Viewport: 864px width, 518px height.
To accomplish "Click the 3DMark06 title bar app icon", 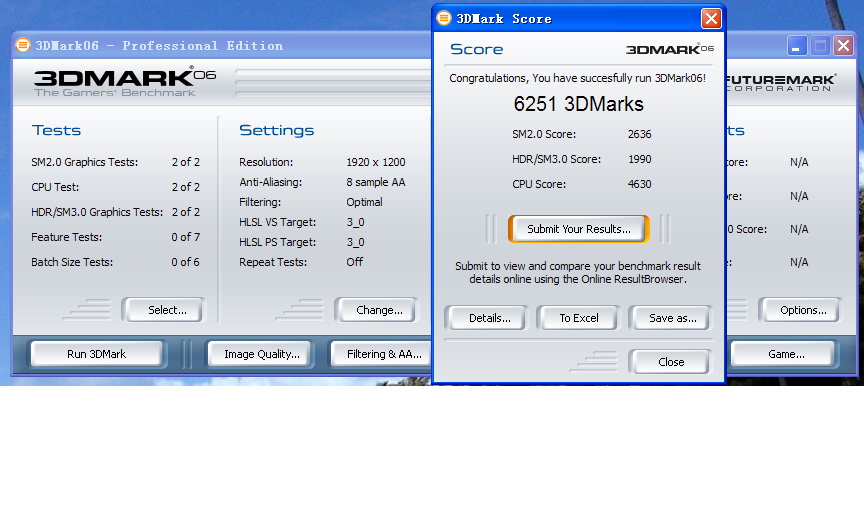I will point(23,45).
